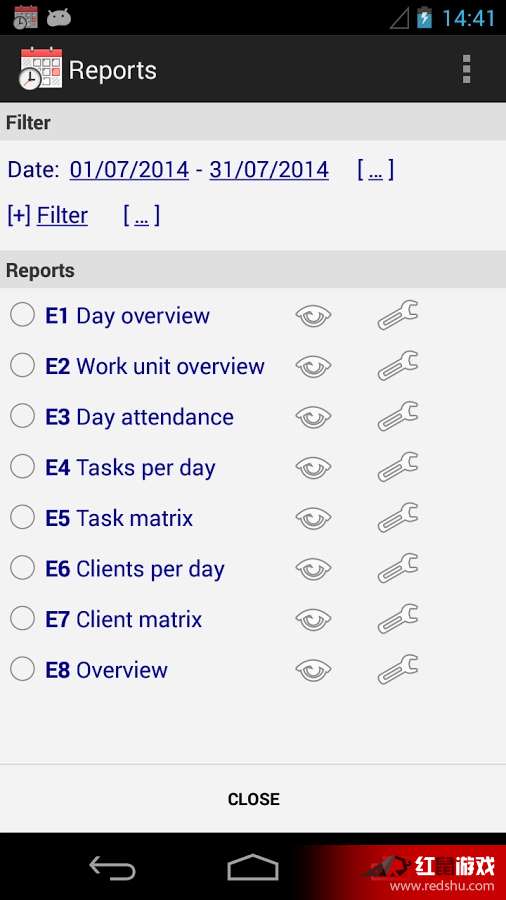Viewport: 506px width, 900px height.
Task: Tap the CLOSE button
Action: coord(253,799)
